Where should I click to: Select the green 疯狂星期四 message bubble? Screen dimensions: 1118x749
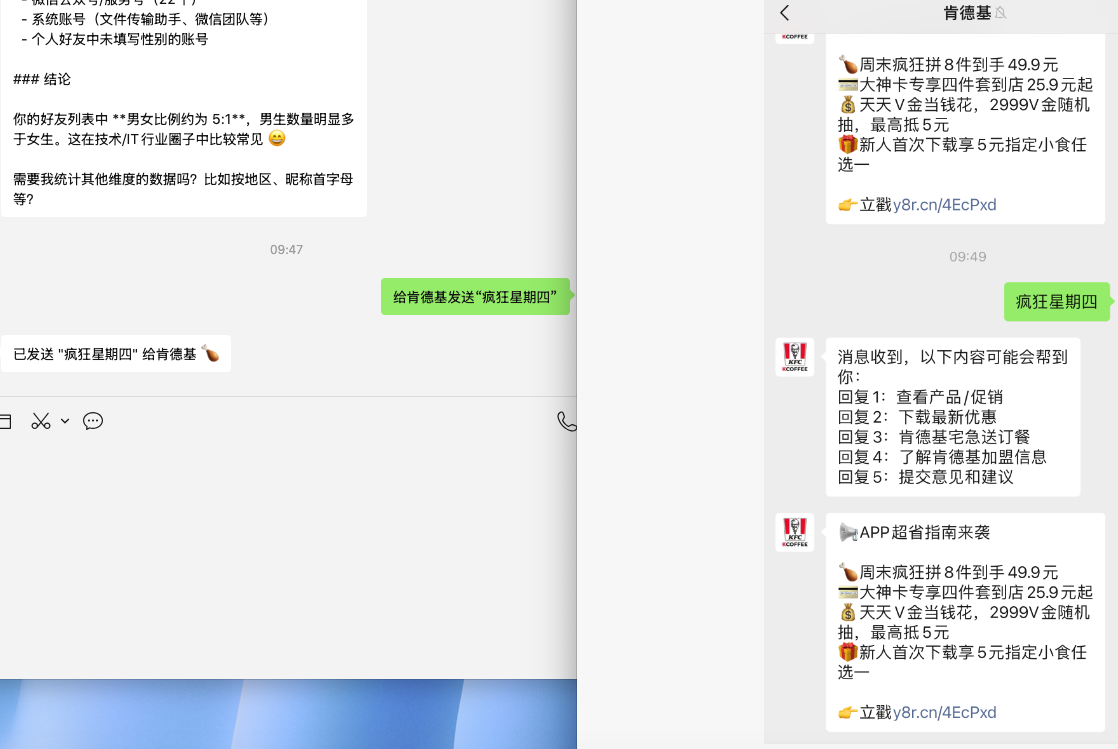1056,301
